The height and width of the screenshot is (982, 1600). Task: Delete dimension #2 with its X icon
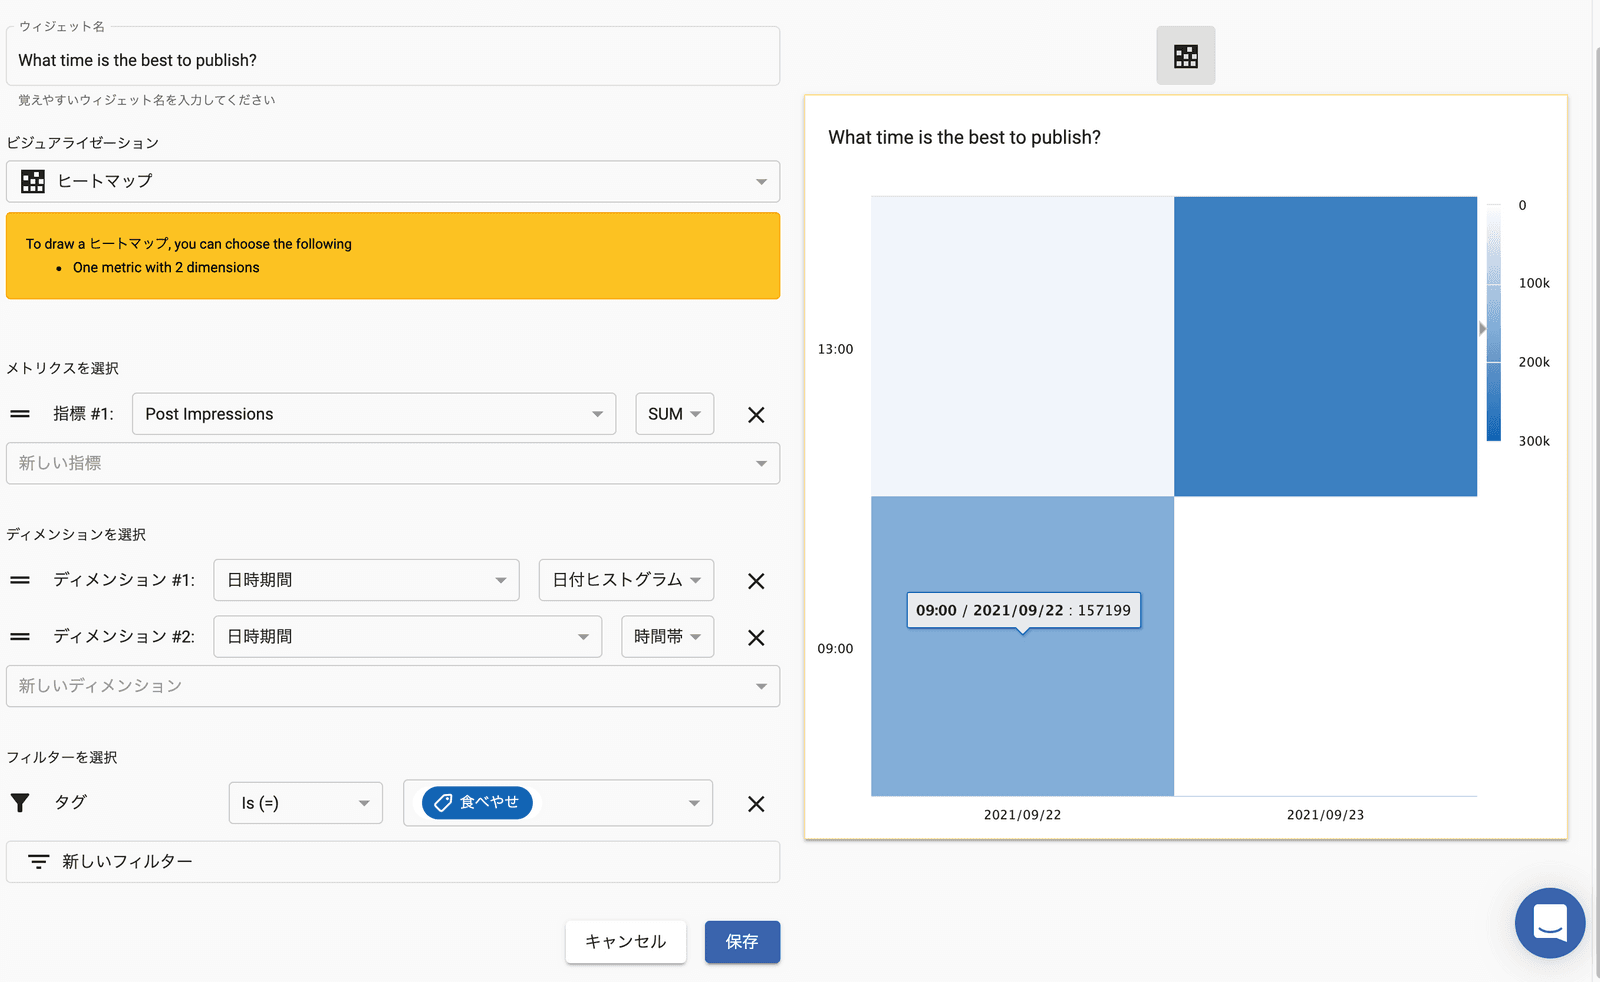click(x=756, y=638)
